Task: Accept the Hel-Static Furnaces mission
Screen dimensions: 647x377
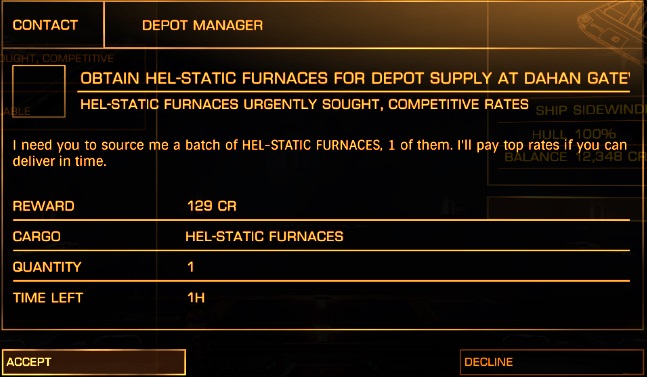Action: click(x=94, y=362)
